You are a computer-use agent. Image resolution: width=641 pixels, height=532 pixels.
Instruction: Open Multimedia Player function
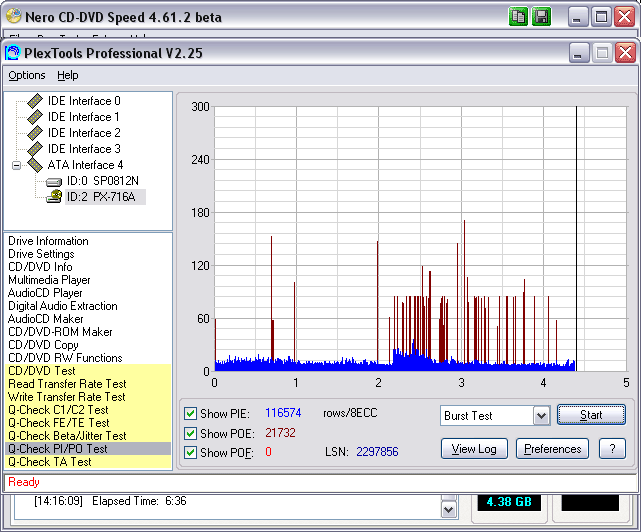49,280
